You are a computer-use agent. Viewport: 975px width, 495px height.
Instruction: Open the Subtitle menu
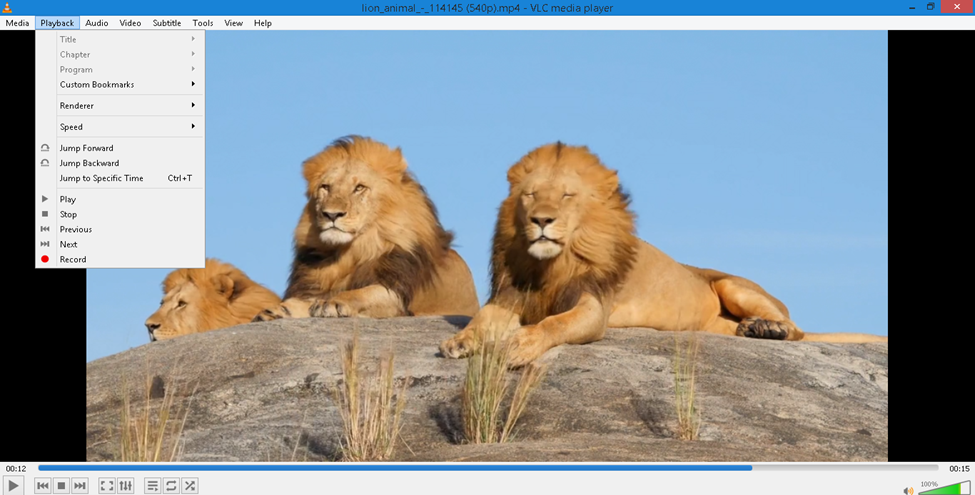(167, 23)
